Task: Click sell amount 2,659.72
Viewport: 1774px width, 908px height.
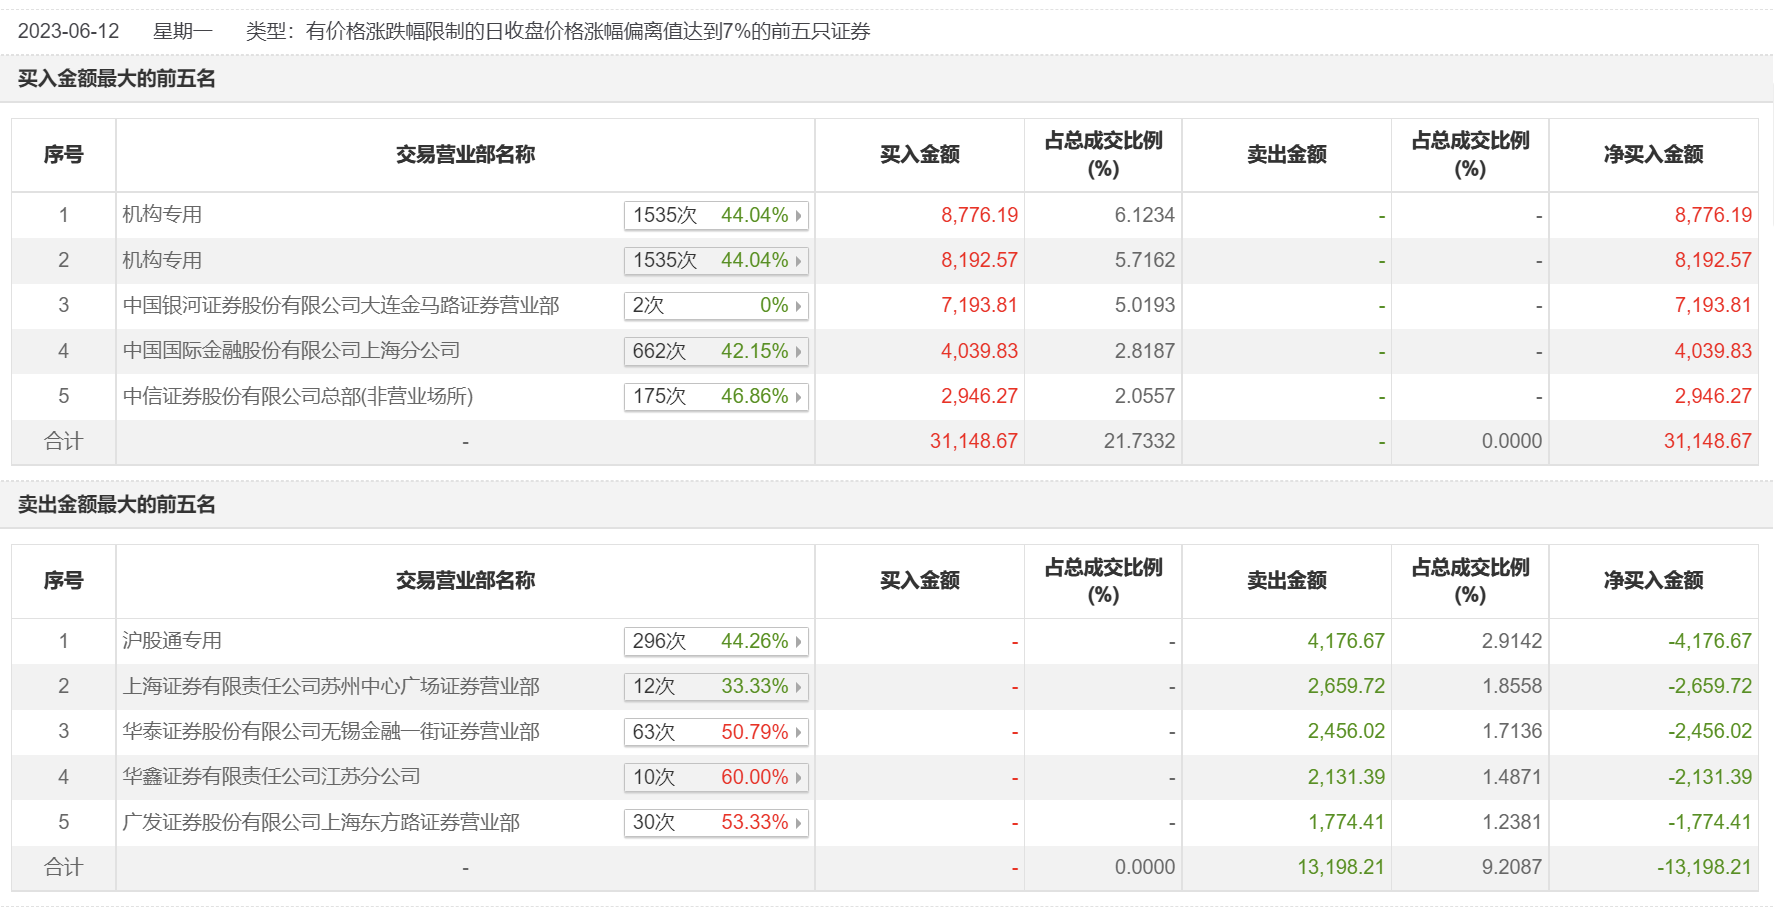Action: point(1346,686)
